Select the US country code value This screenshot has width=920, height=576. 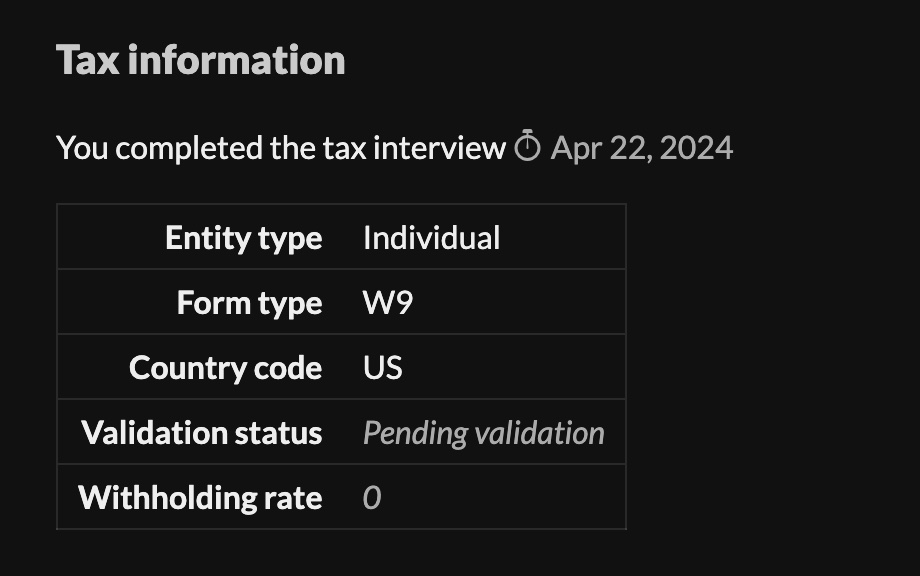click(x=382, y=368)
